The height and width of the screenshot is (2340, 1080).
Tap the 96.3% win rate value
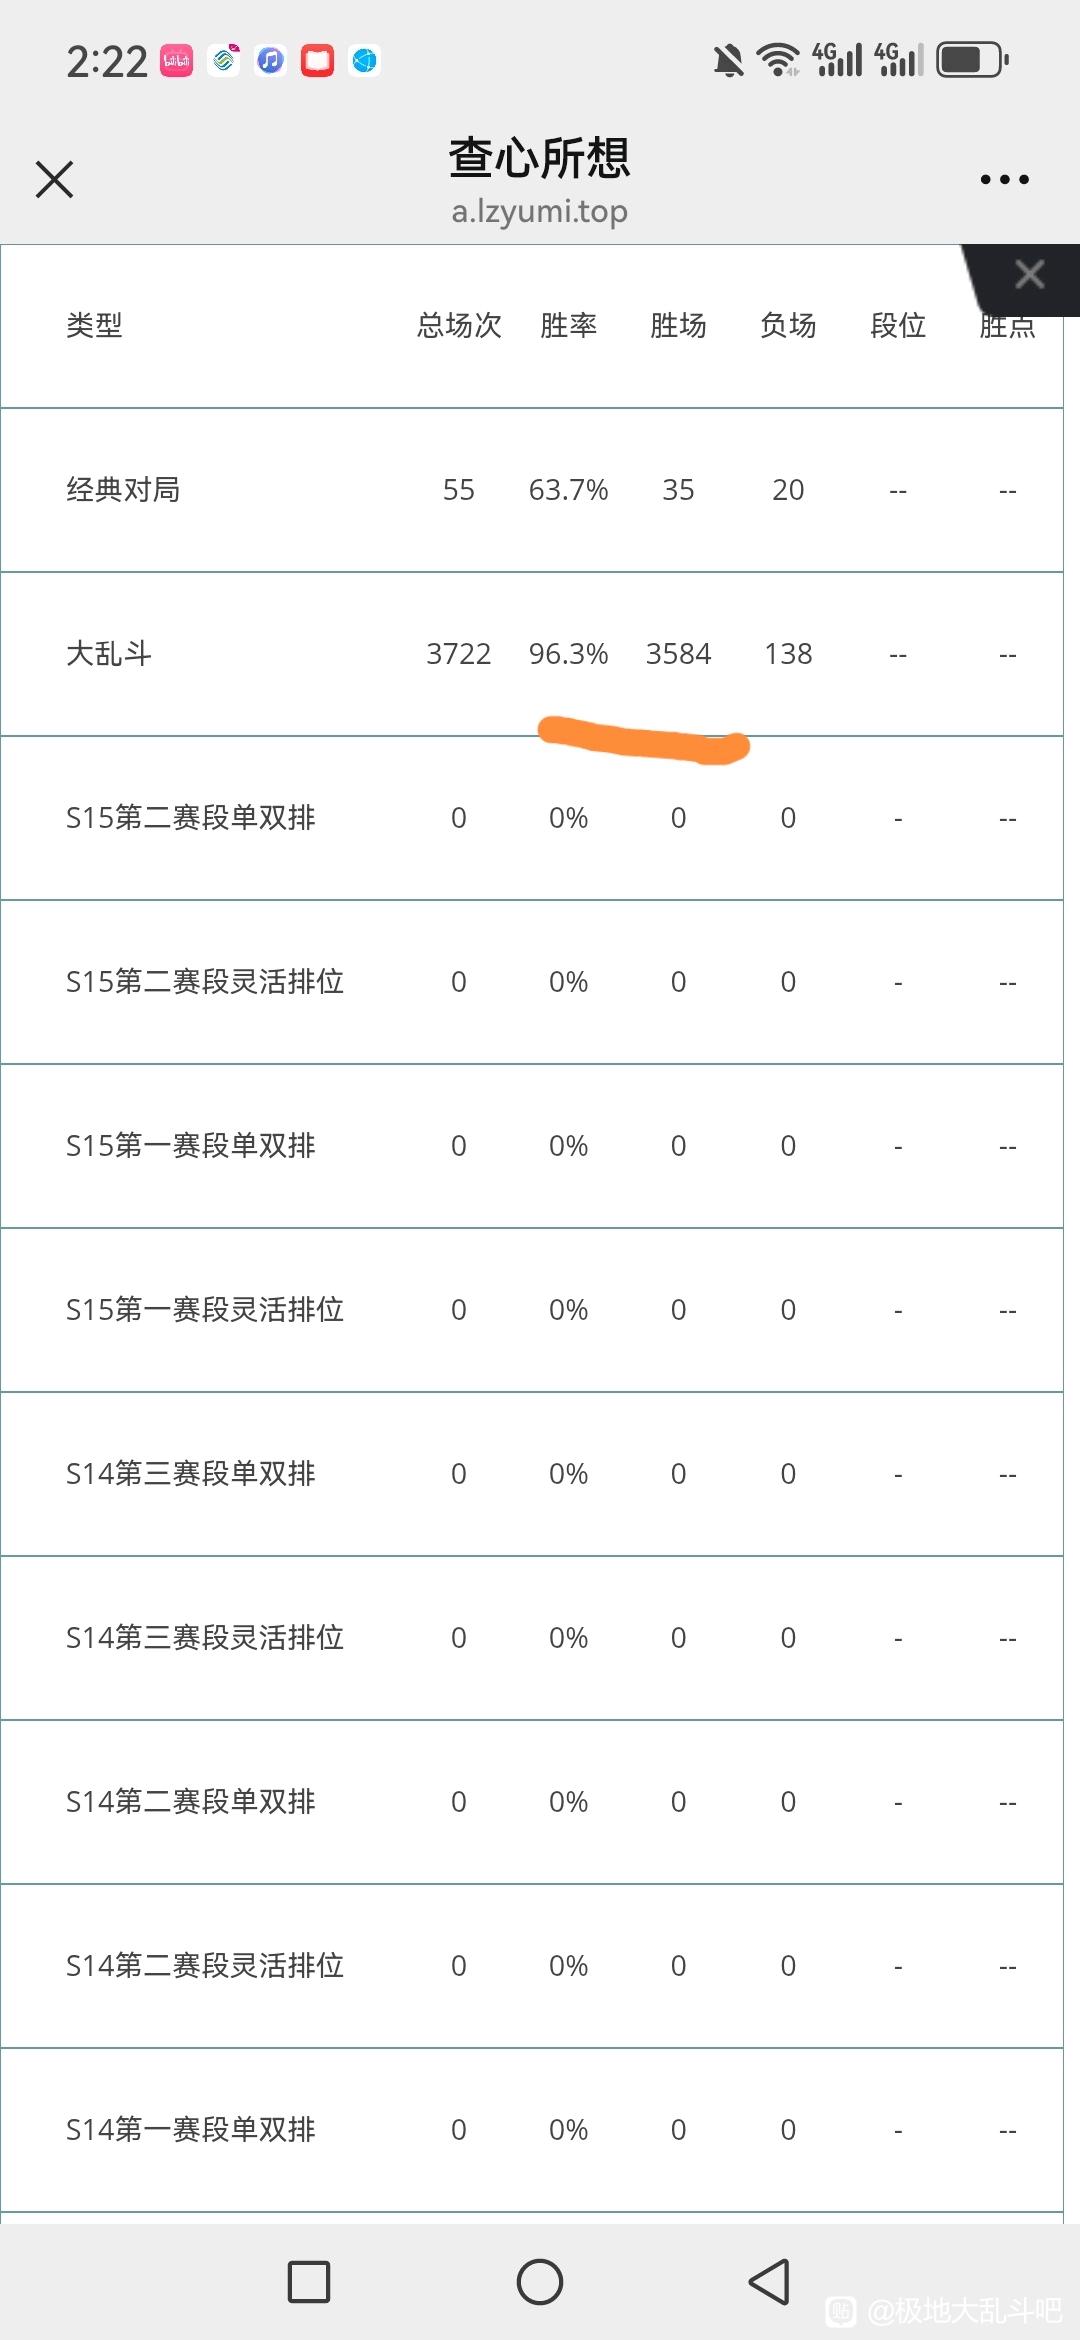[x=568, y=654]
